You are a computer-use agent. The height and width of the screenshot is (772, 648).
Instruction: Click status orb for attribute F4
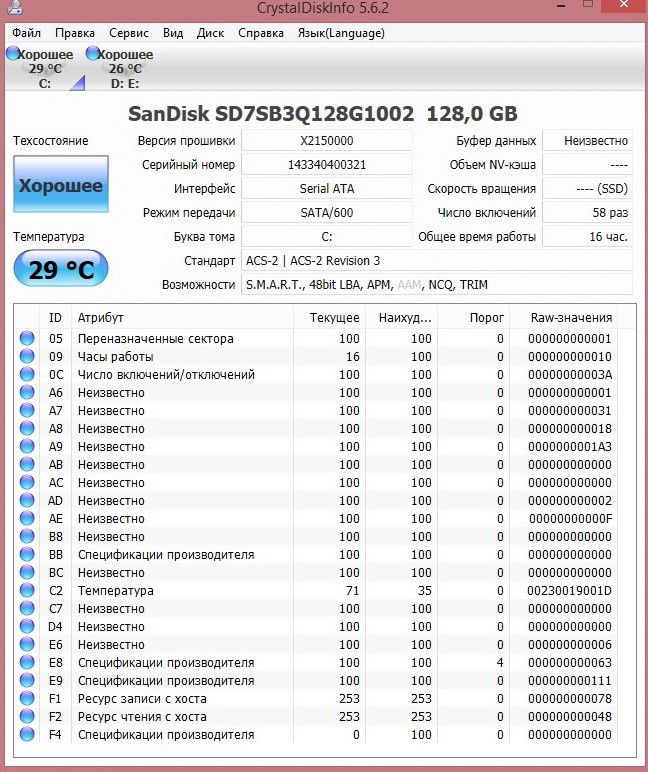[27, 734]
